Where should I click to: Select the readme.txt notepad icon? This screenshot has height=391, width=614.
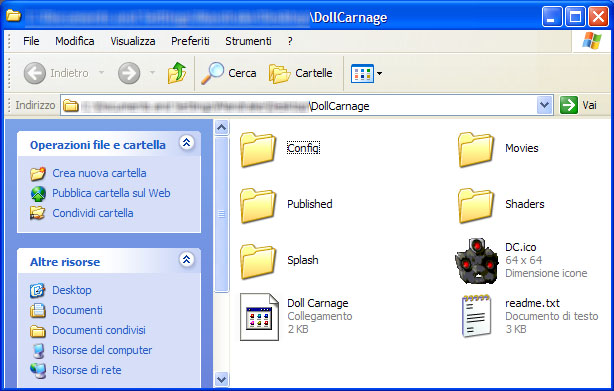pos(476,316)
